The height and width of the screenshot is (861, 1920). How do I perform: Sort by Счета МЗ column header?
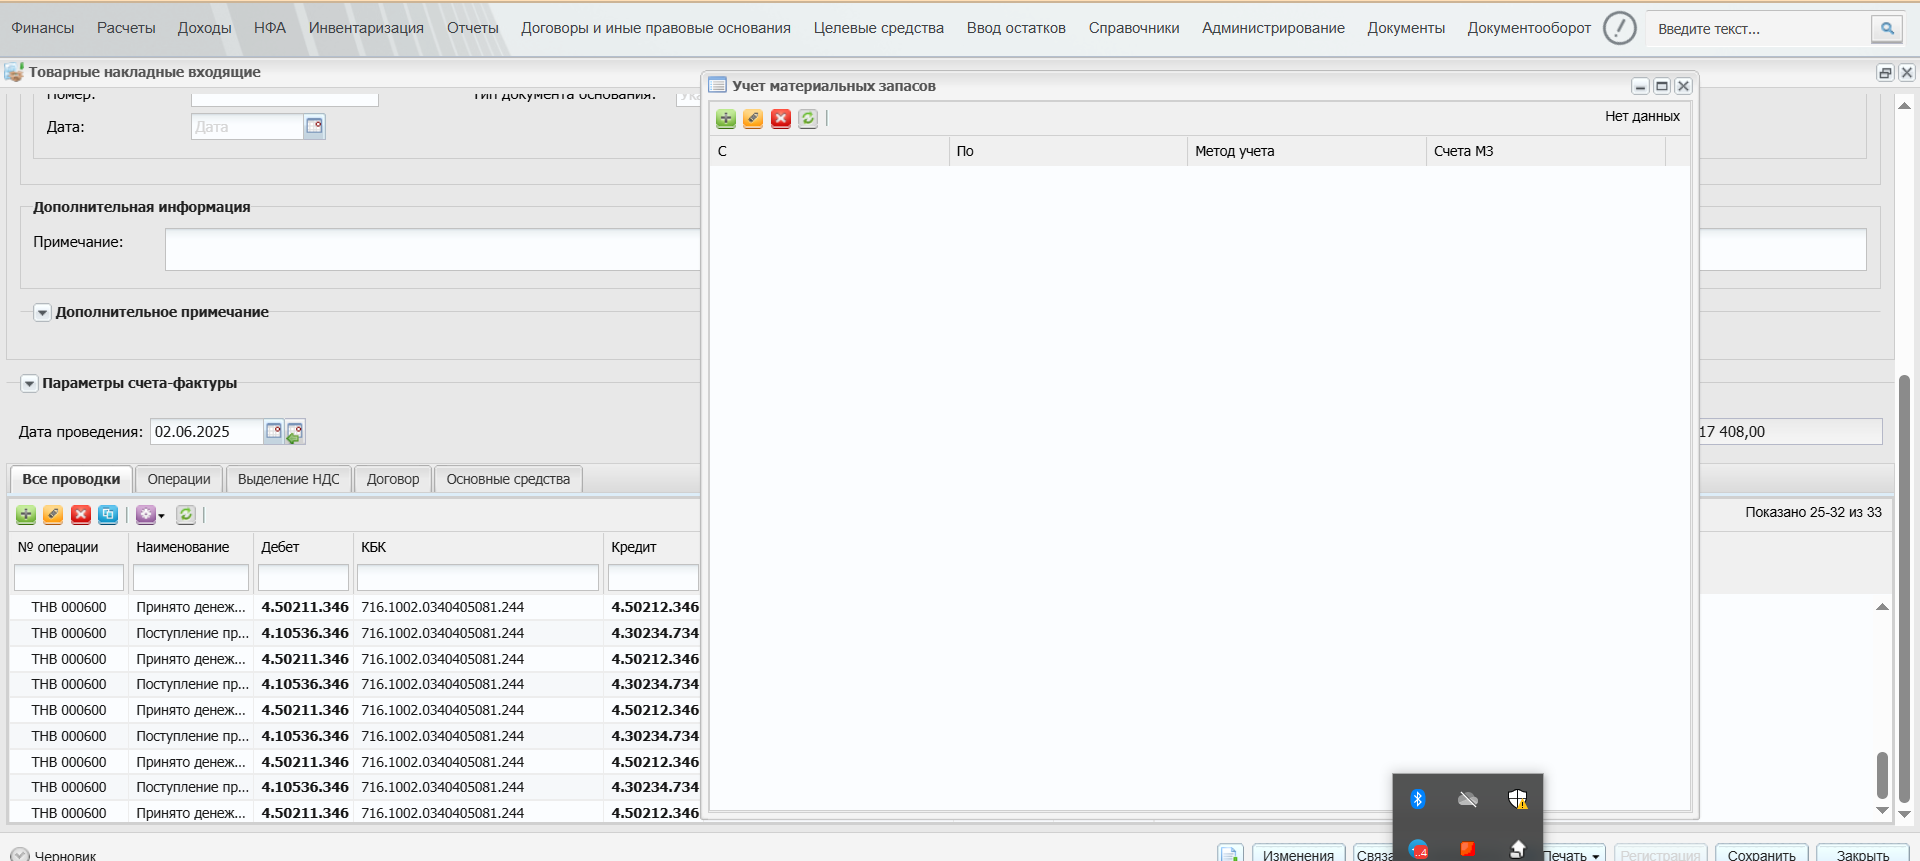tap(1546, 151)
